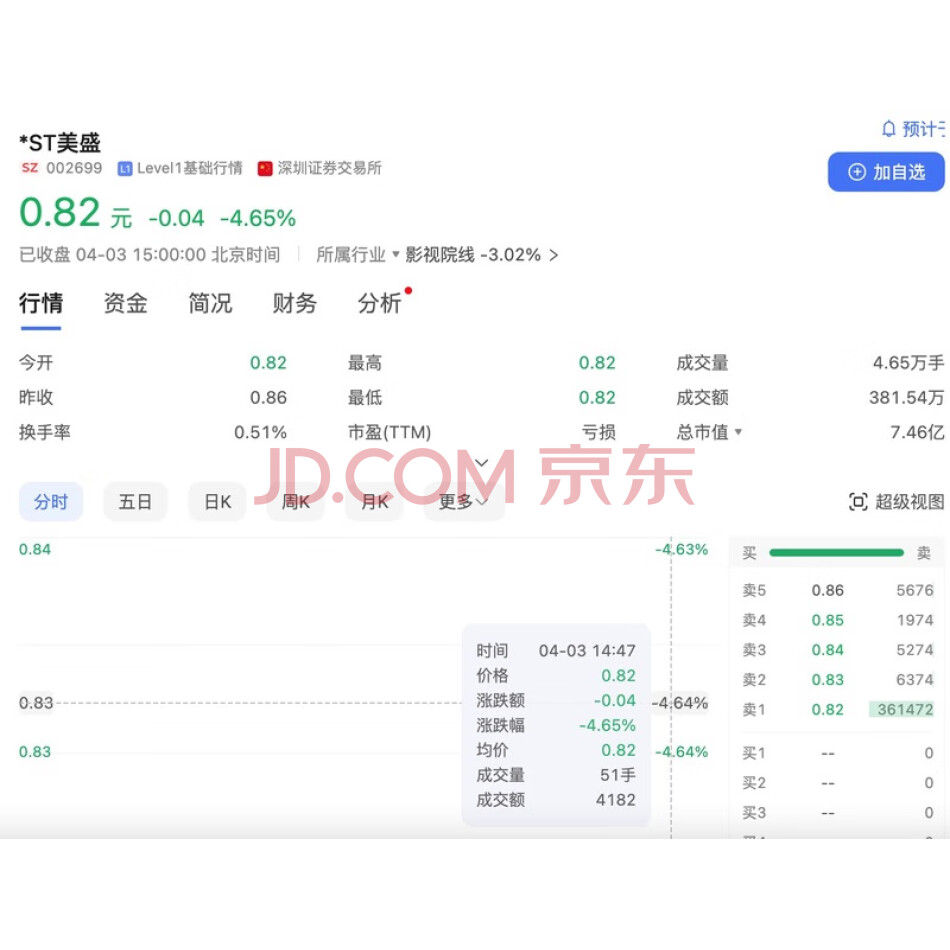
Task: Click the tooltip 成交额 value 4182
Action: (616, 800)
